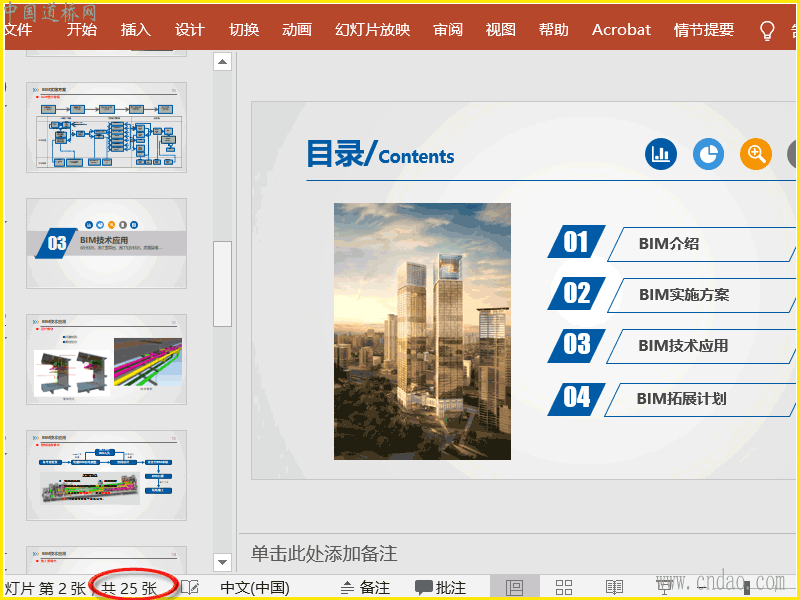Switch to the 开始 ribbon tab
The width and height of the screenshot is (800, 600).
point(82,30)
